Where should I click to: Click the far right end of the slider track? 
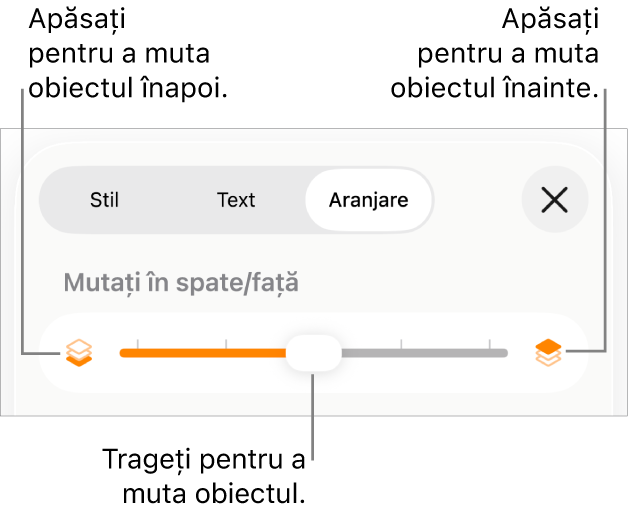pos(505,353)
